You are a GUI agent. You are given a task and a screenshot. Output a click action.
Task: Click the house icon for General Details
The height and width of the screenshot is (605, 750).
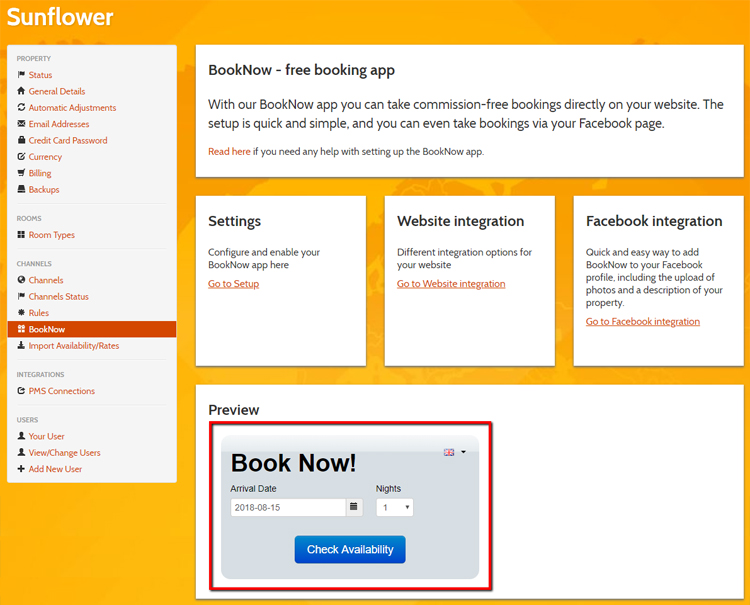coord(21,91)
